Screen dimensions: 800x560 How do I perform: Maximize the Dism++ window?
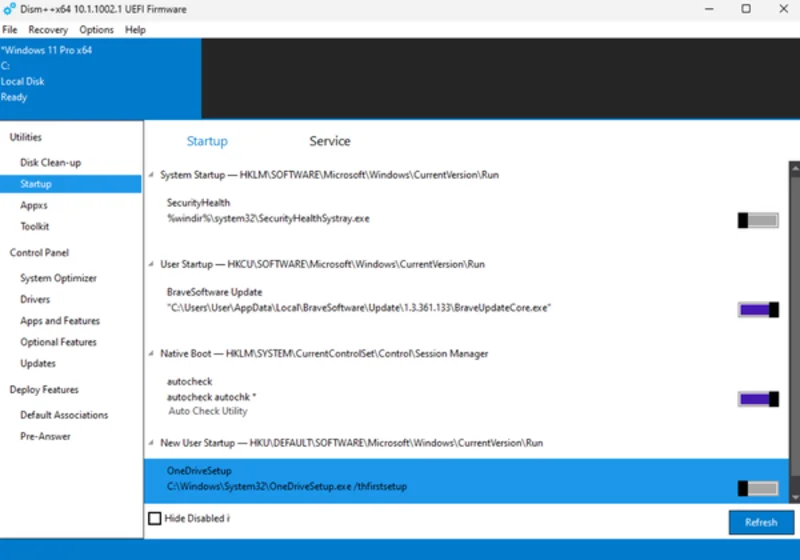[x=746, y=9]
